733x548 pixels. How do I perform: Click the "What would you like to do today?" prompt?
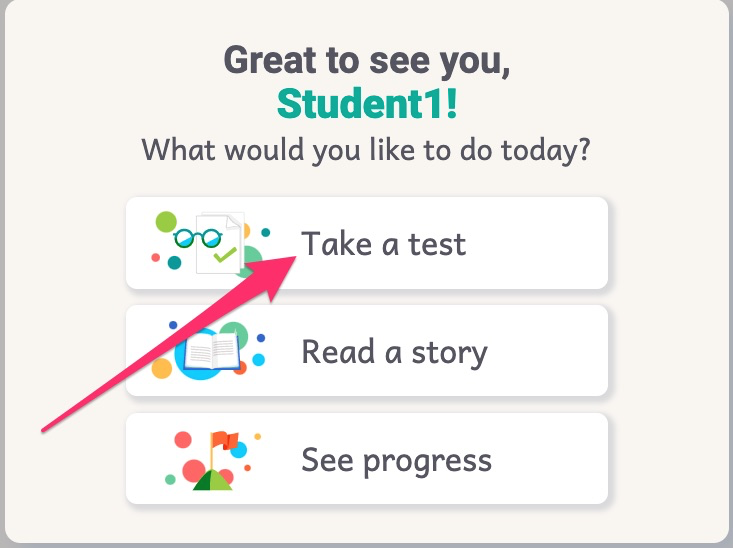pyautogui.click(x=366, y=151)
